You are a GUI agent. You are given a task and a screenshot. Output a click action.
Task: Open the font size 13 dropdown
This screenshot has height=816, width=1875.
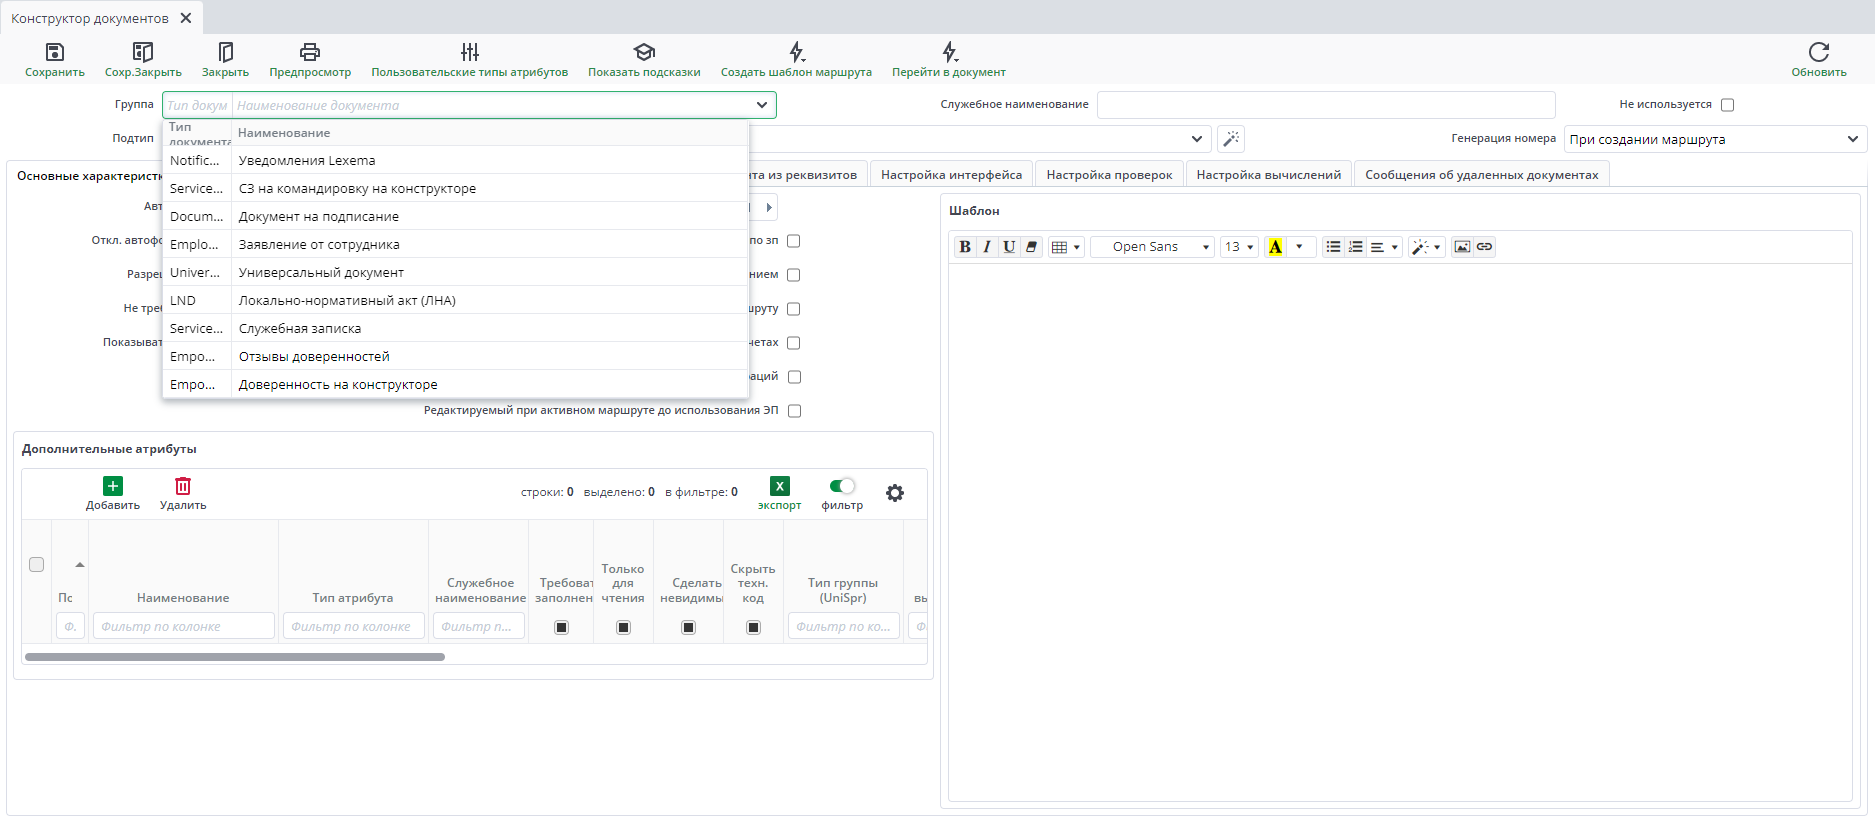(x=1239, y=247)
